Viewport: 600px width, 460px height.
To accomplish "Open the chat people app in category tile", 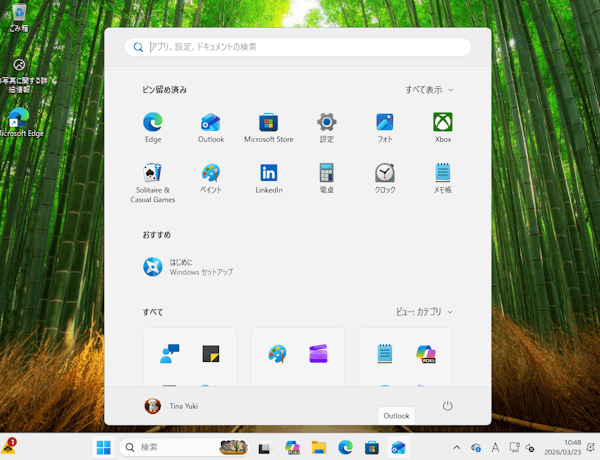I will tap(170, 354).
